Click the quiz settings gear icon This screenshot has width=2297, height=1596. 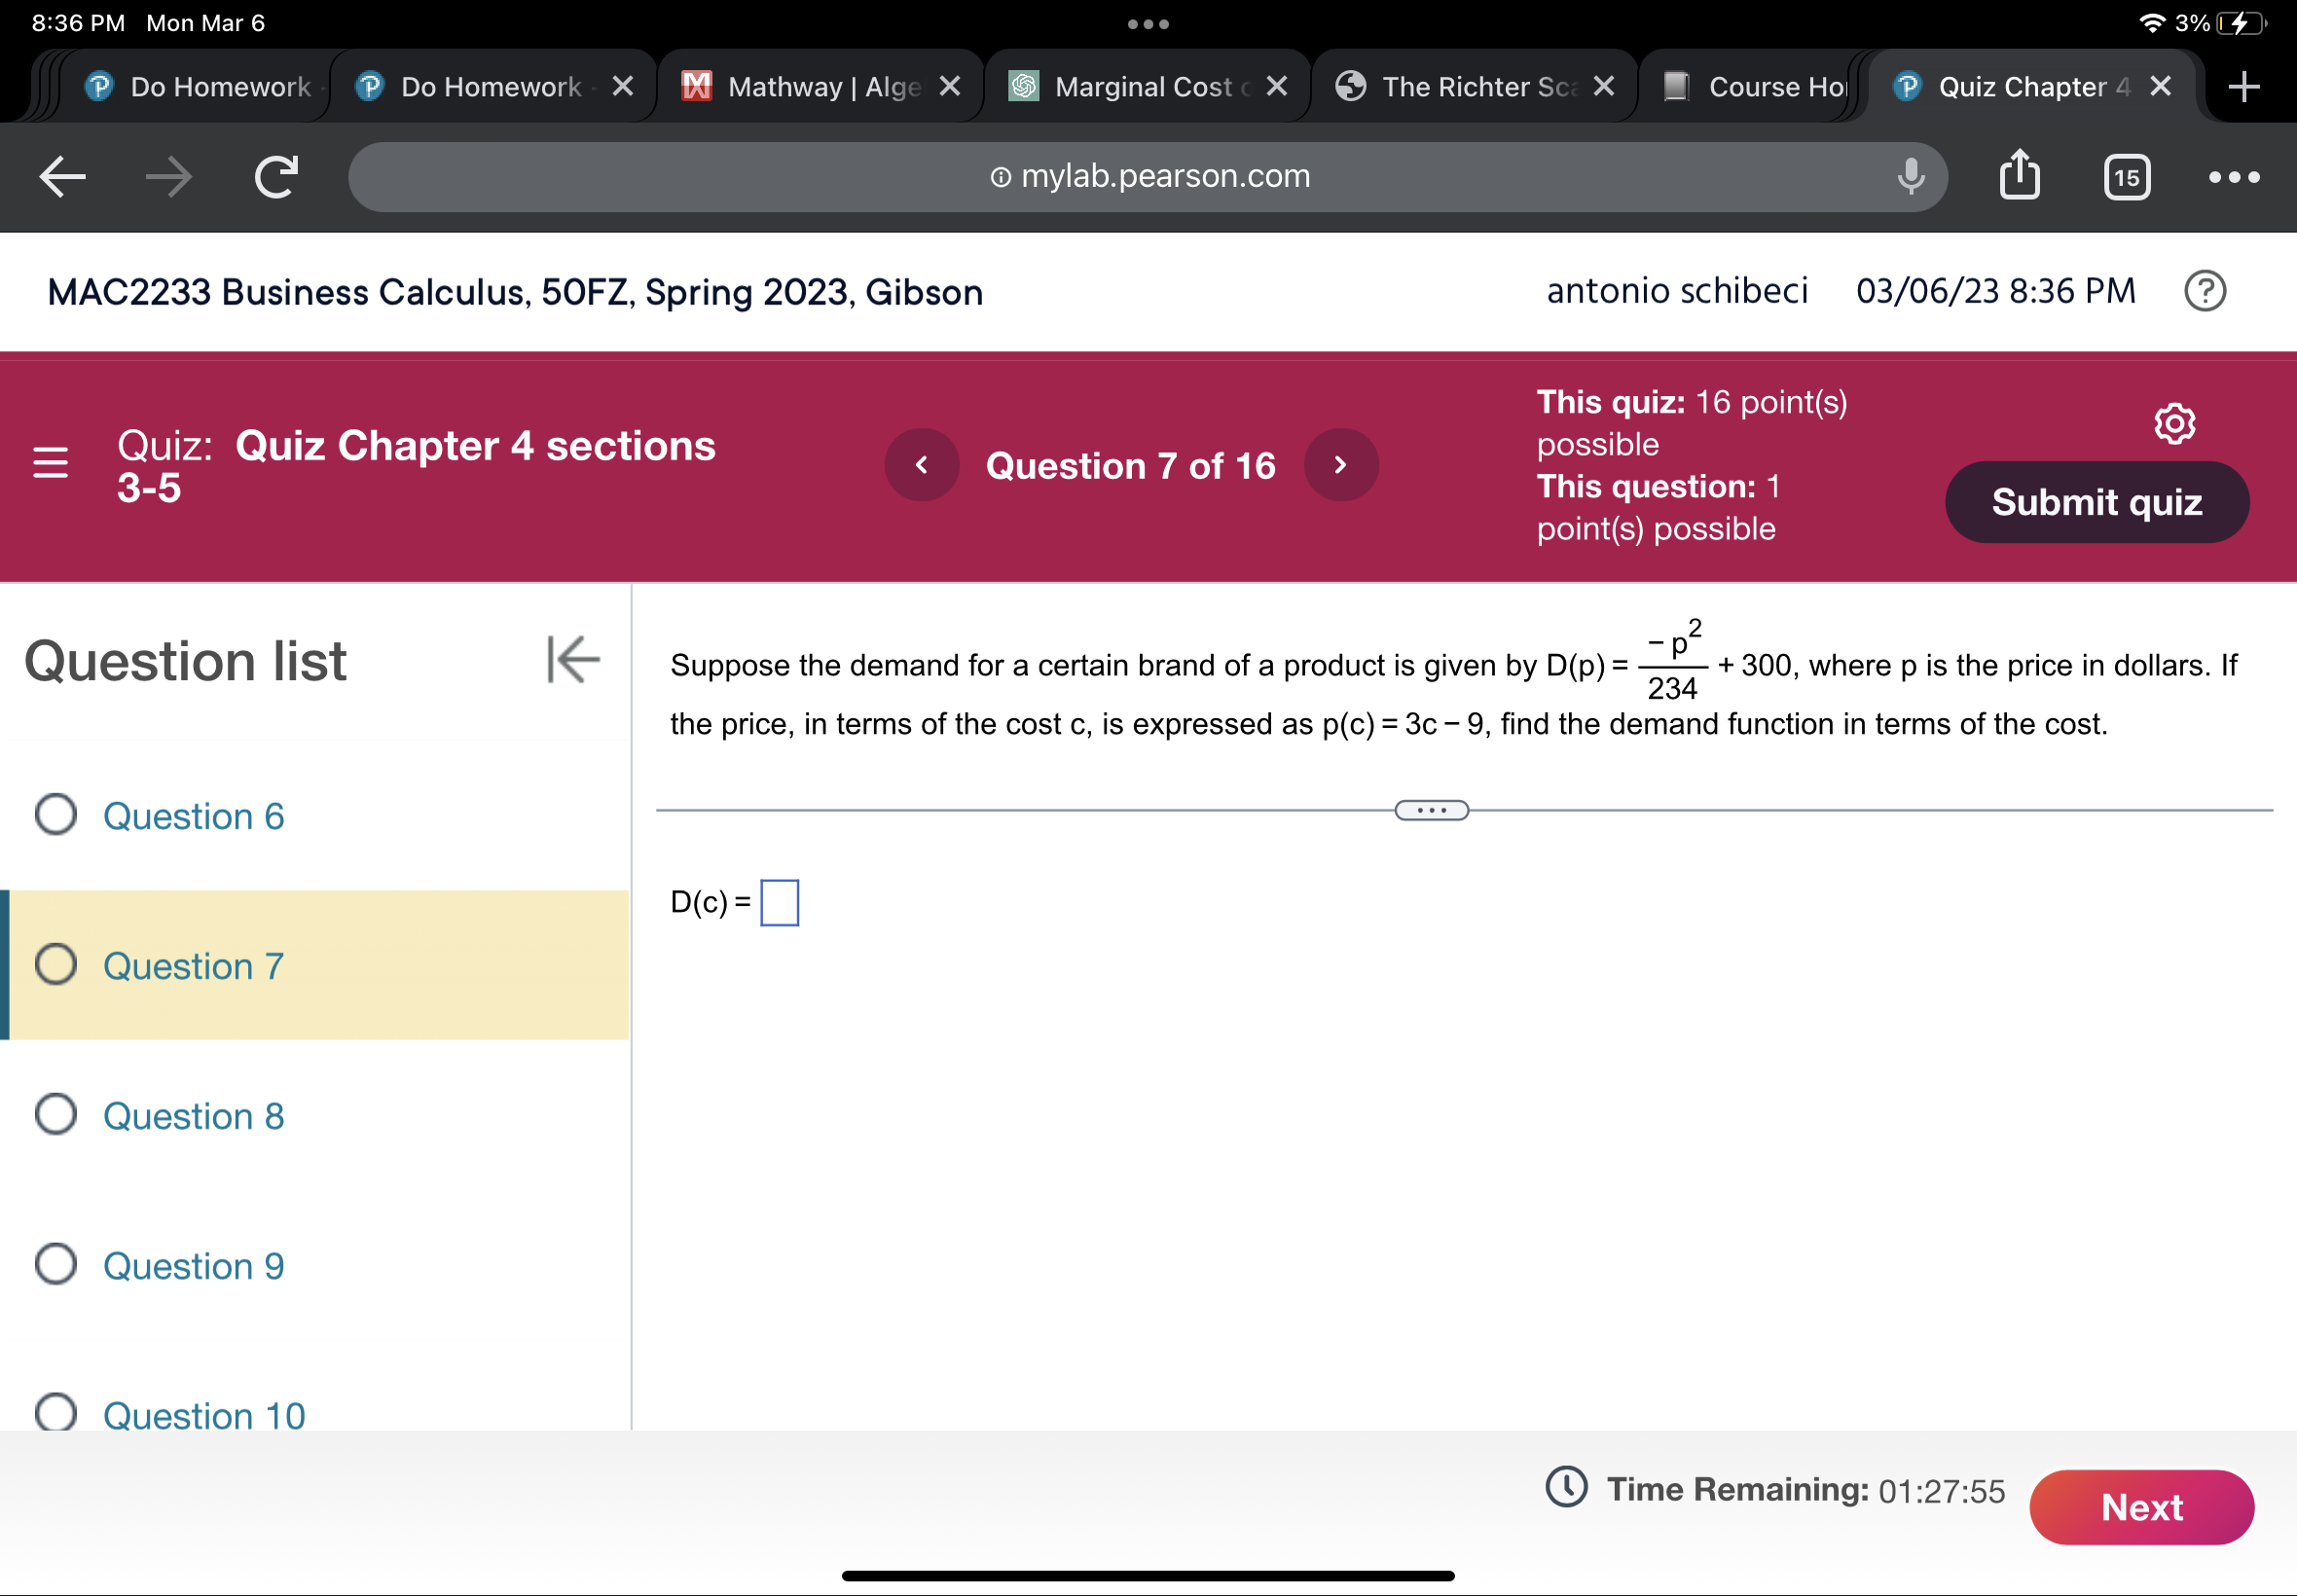point(2173,424)
